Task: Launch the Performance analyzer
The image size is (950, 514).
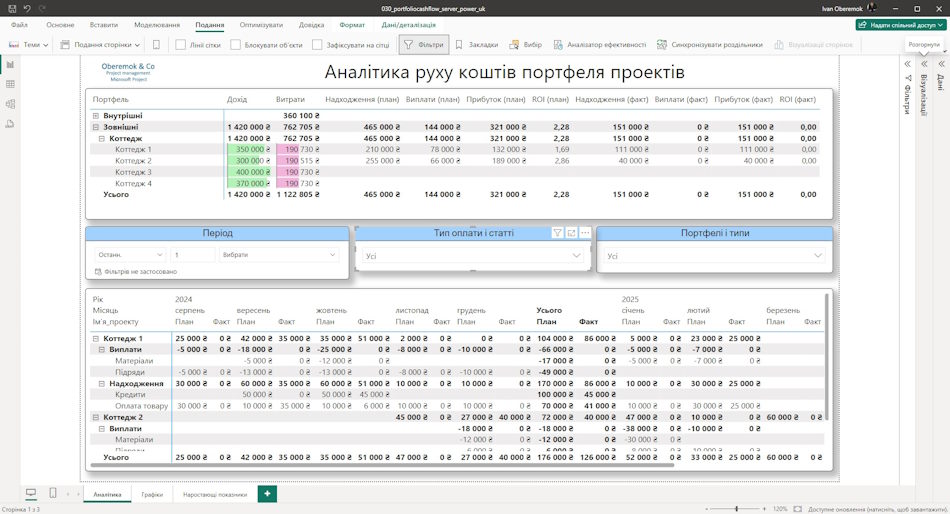Action: (599, 44)
